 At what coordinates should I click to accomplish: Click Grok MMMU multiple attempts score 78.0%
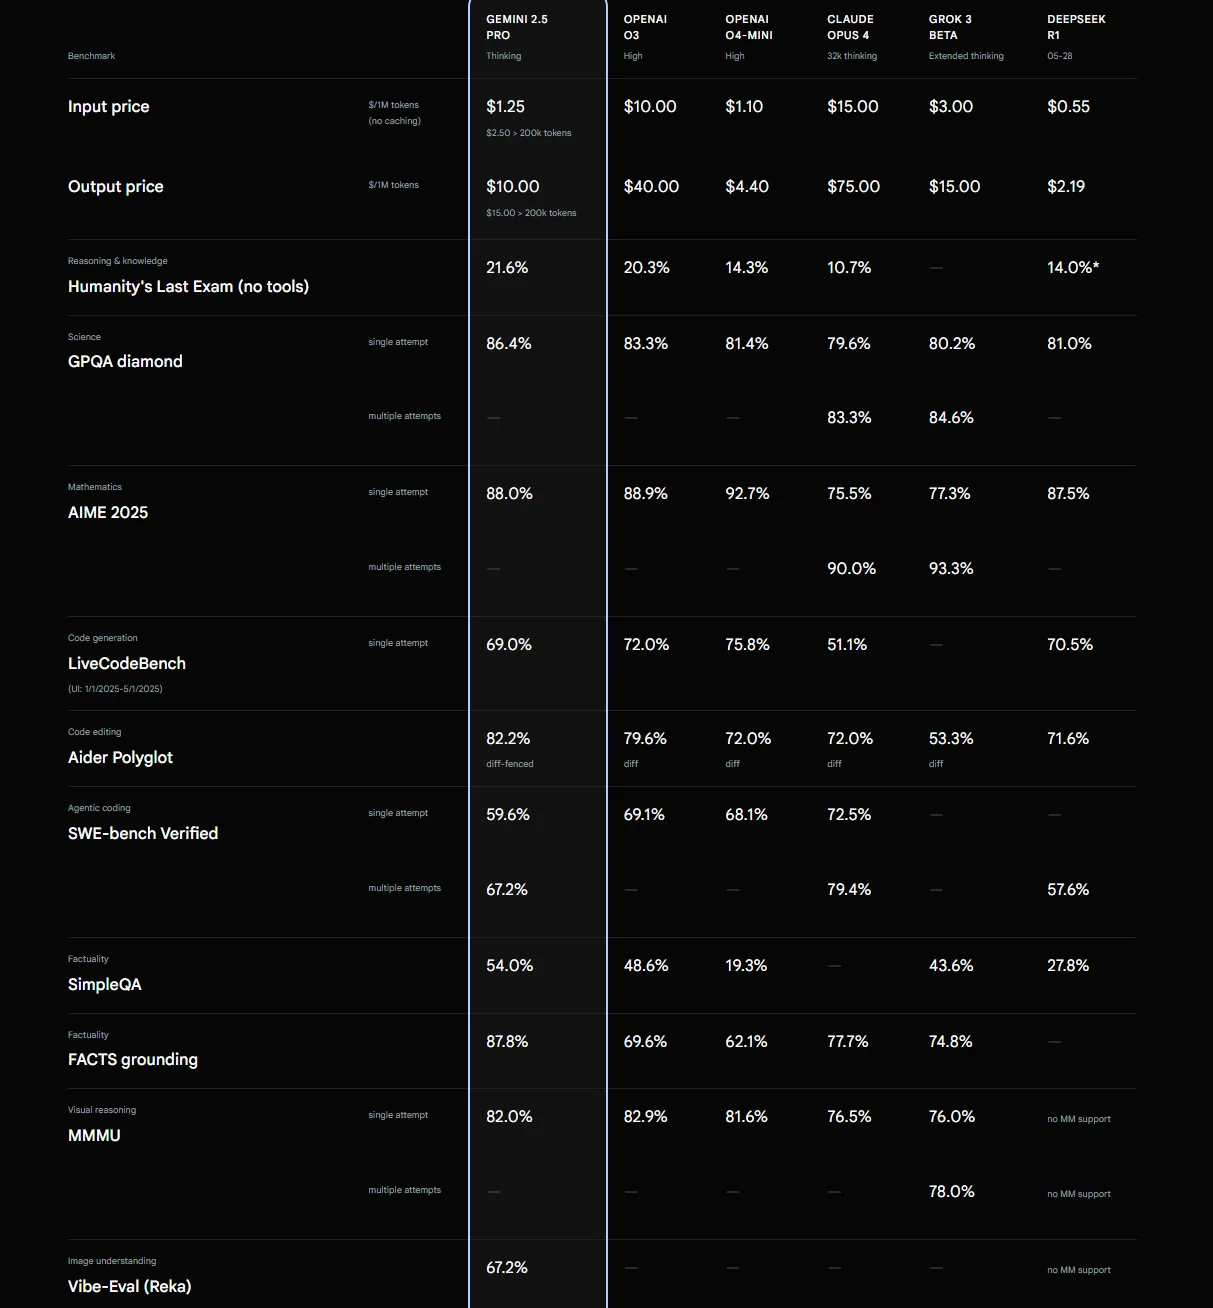[x=952, y=1191]
